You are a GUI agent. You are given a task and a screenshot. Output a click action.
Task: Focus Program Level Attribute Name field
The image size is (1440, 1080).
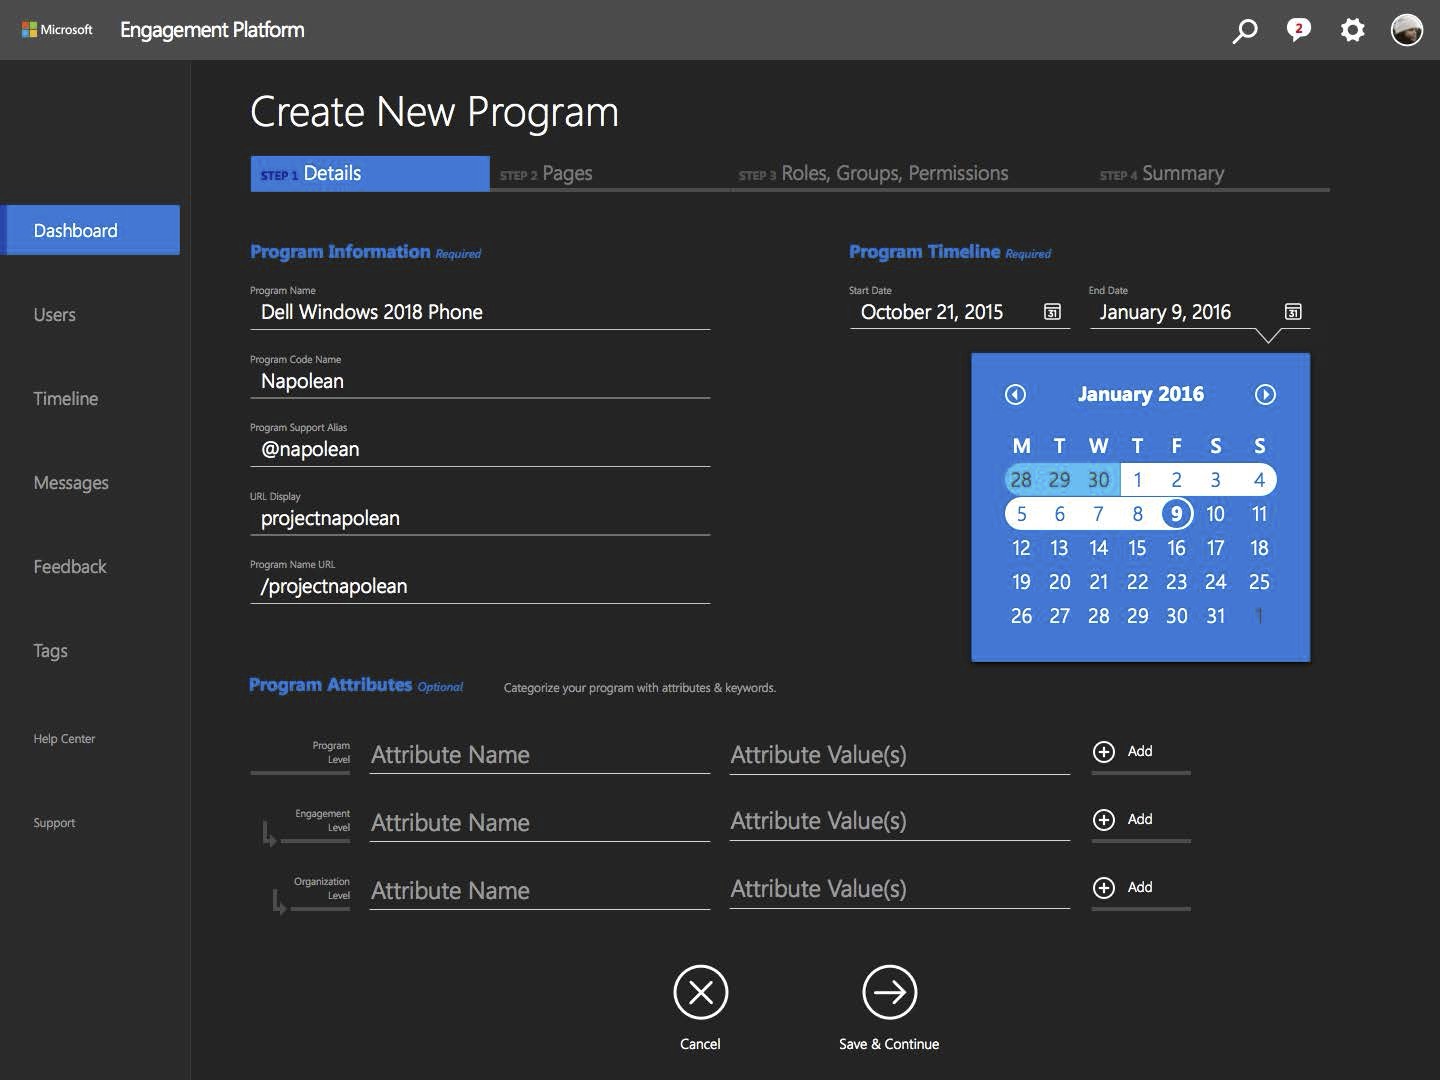click(x=540, y=755)
